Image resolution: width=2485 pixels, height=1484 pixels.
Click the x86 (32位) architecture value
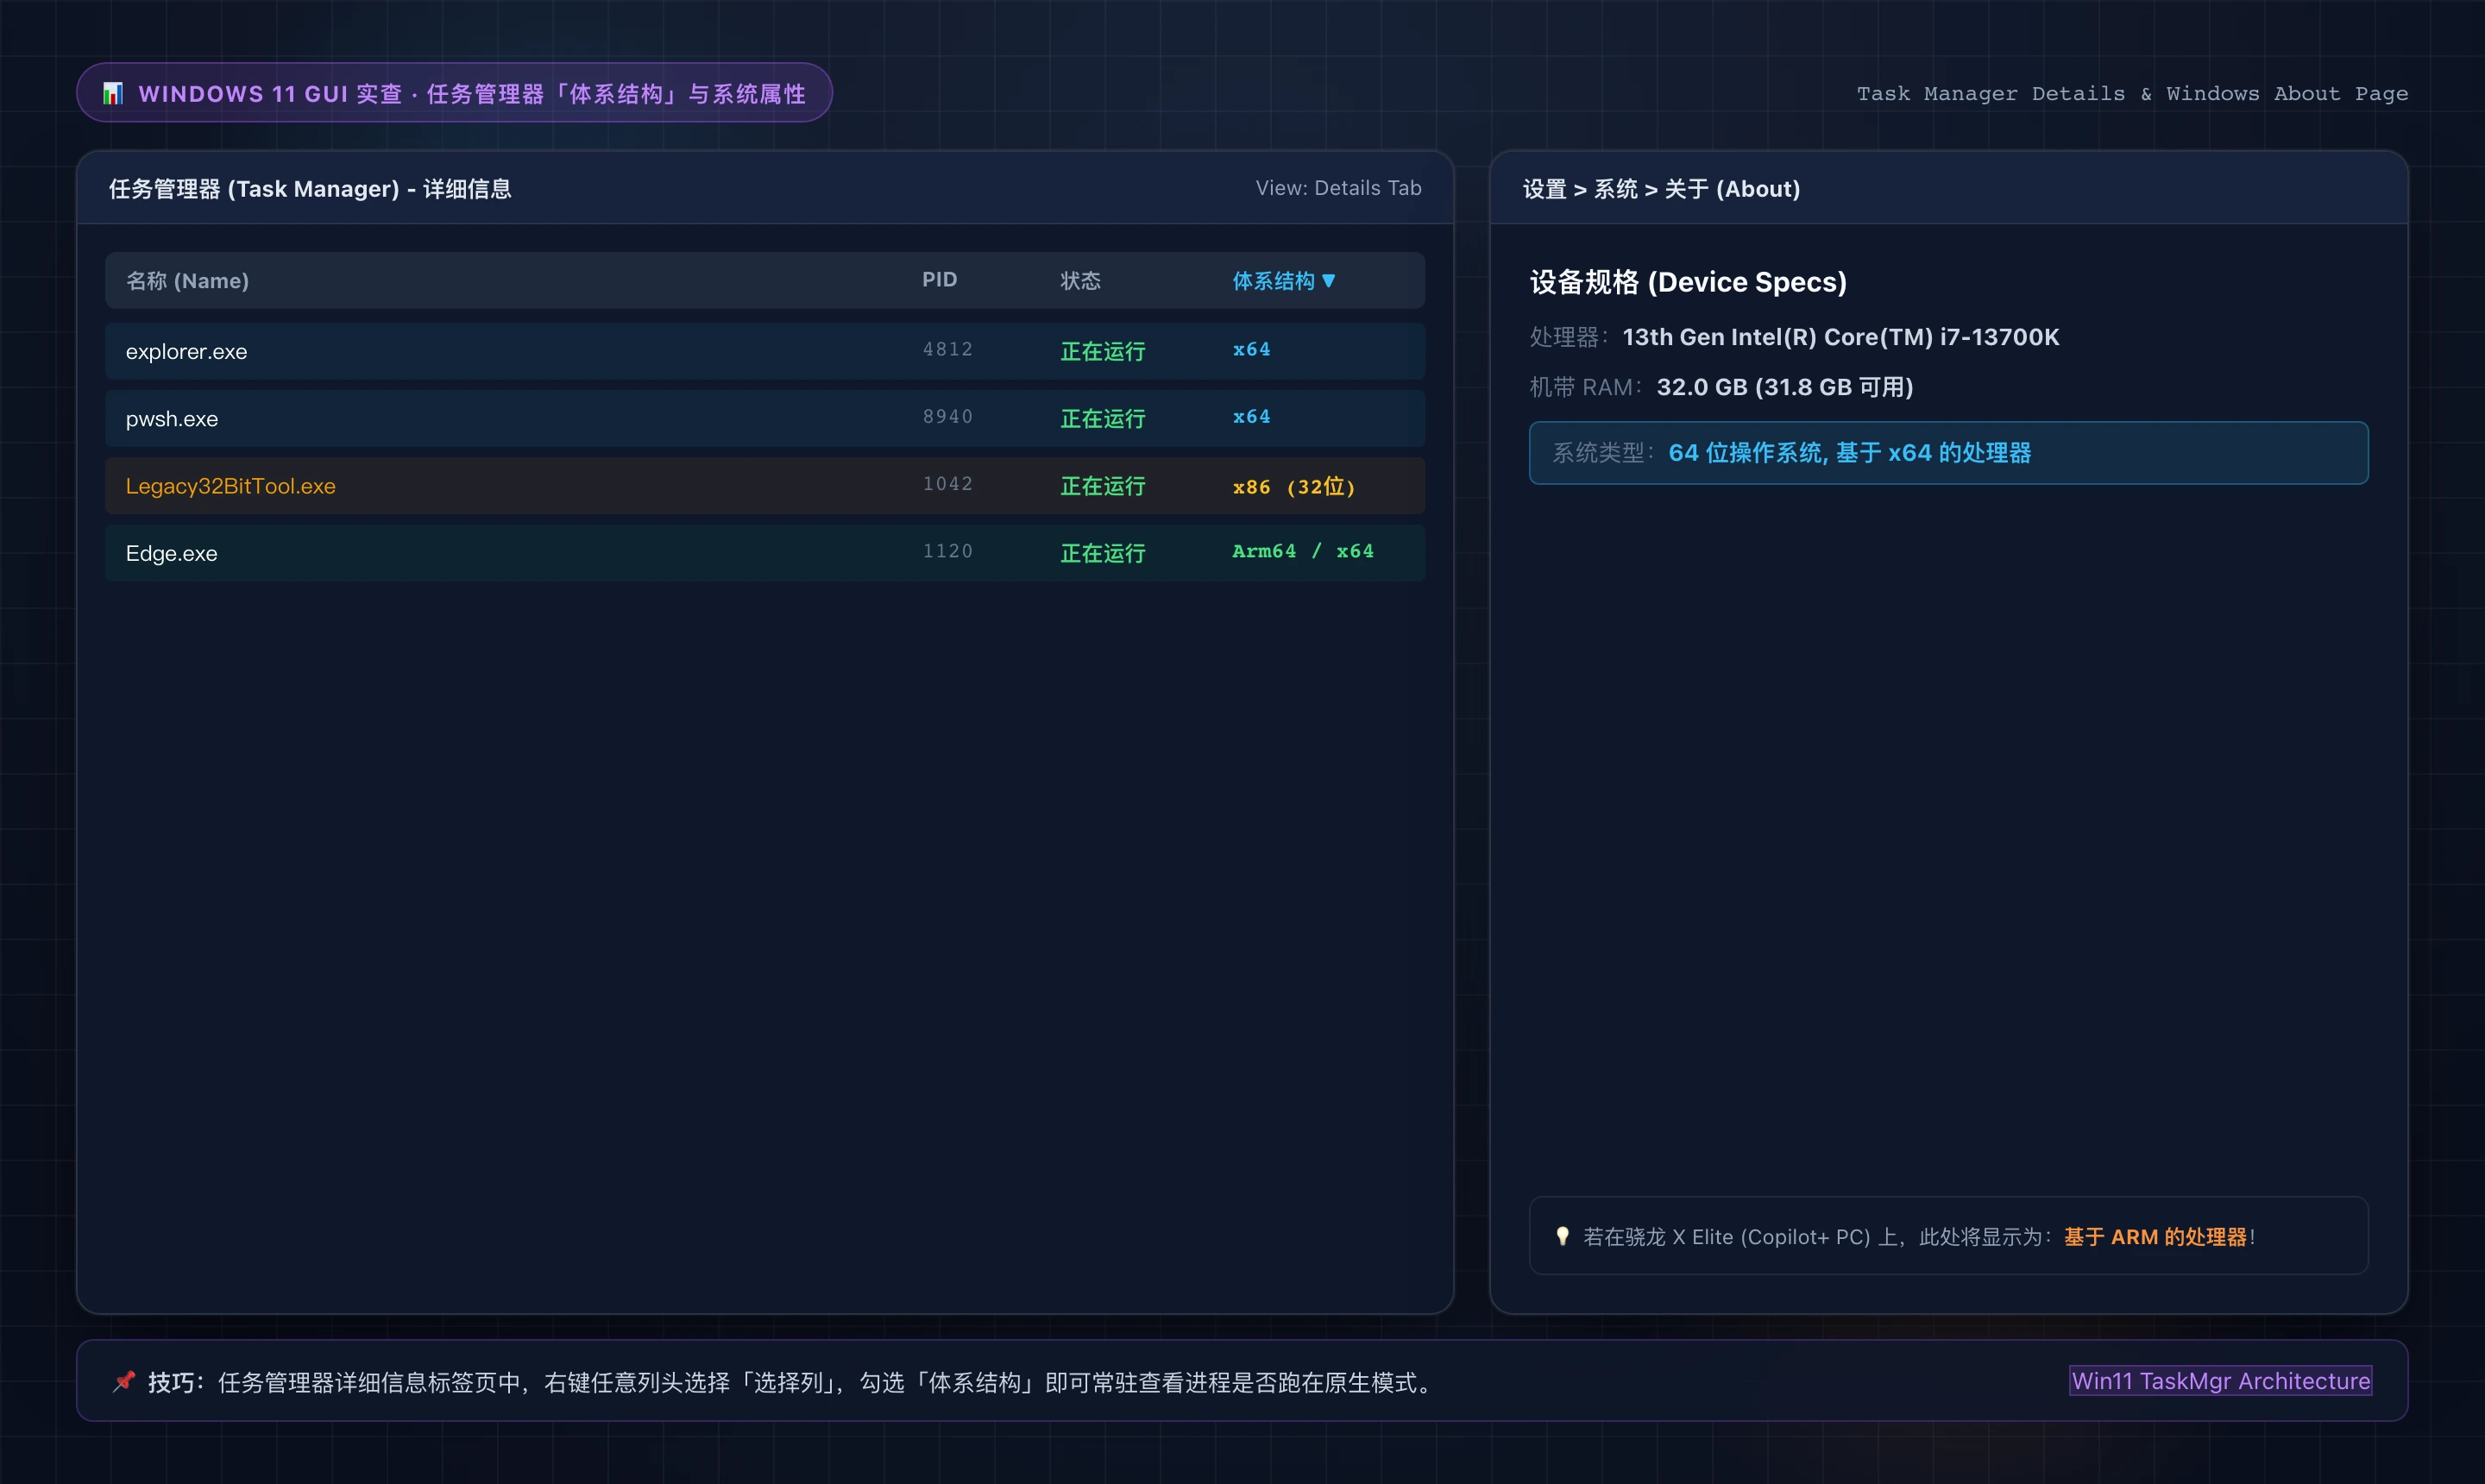tap(1293, 486)
